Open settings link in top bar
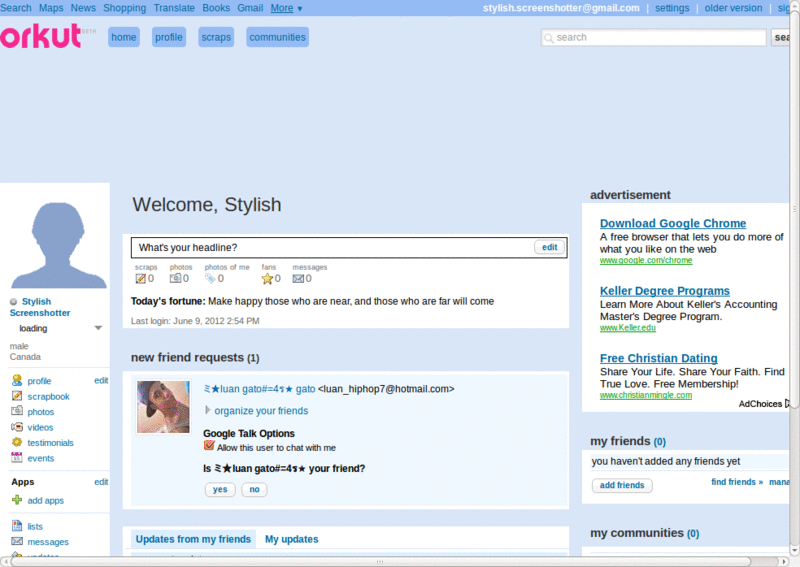 pos(672,8)
